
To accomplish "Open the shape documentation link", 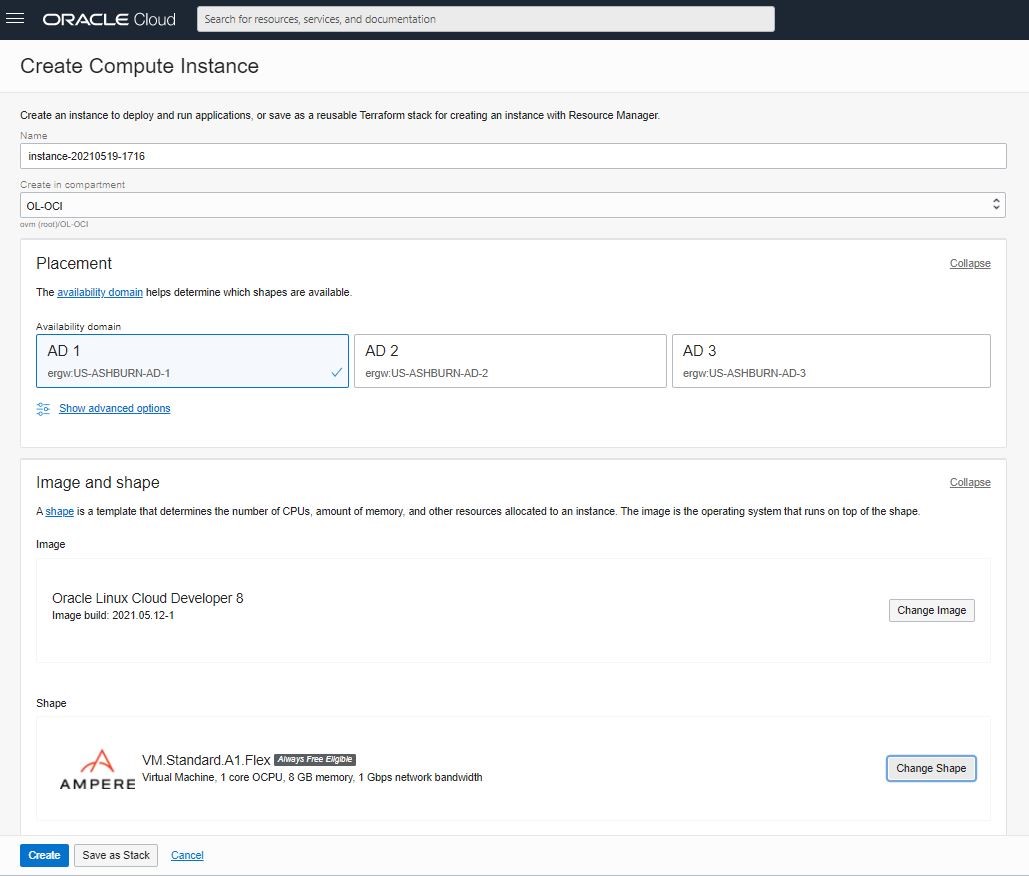I will (x=60, y=511).
